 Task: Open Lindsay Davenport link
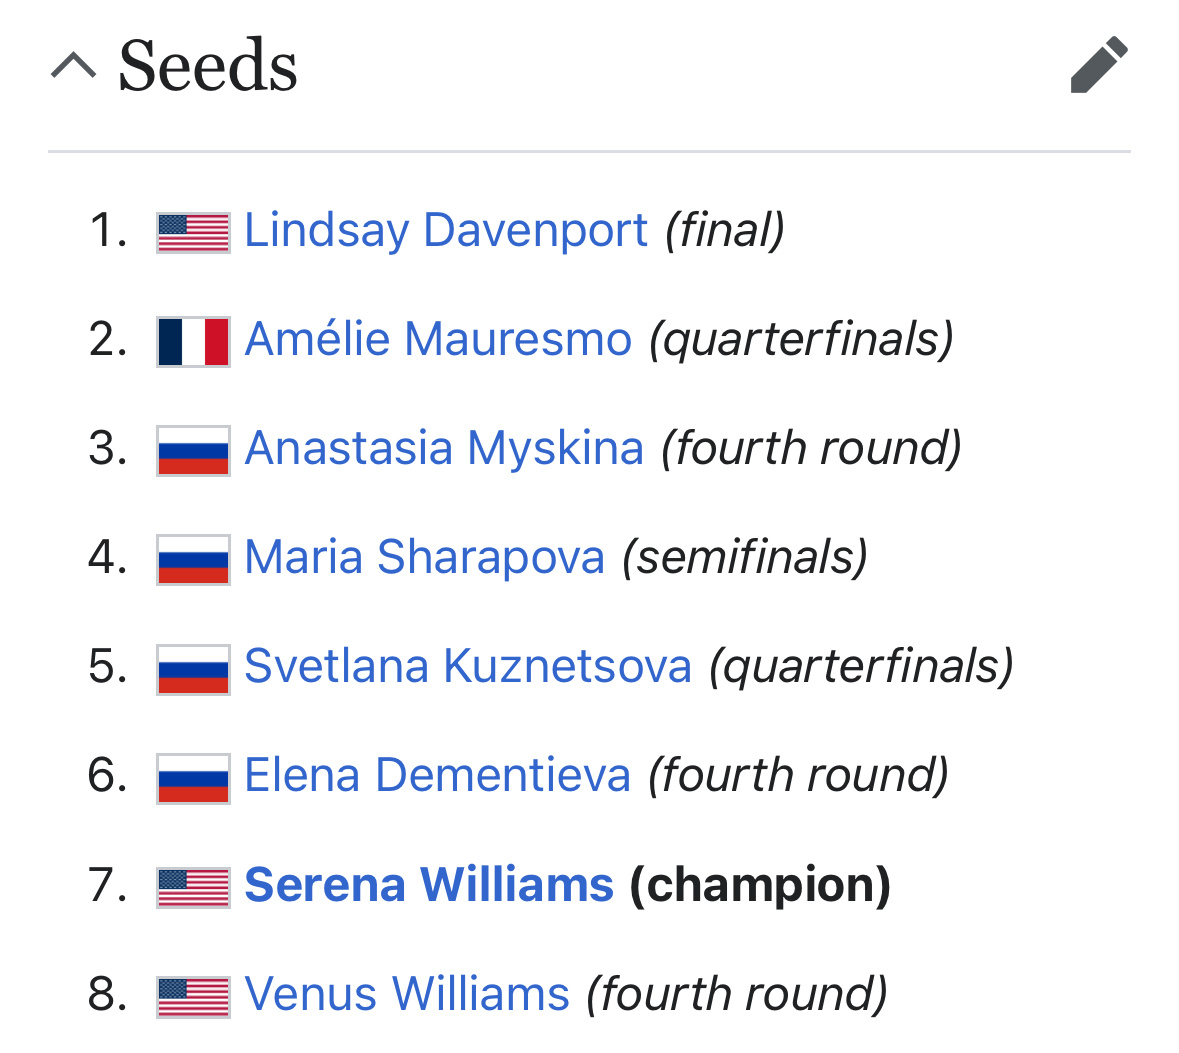(x=446, y=229)
